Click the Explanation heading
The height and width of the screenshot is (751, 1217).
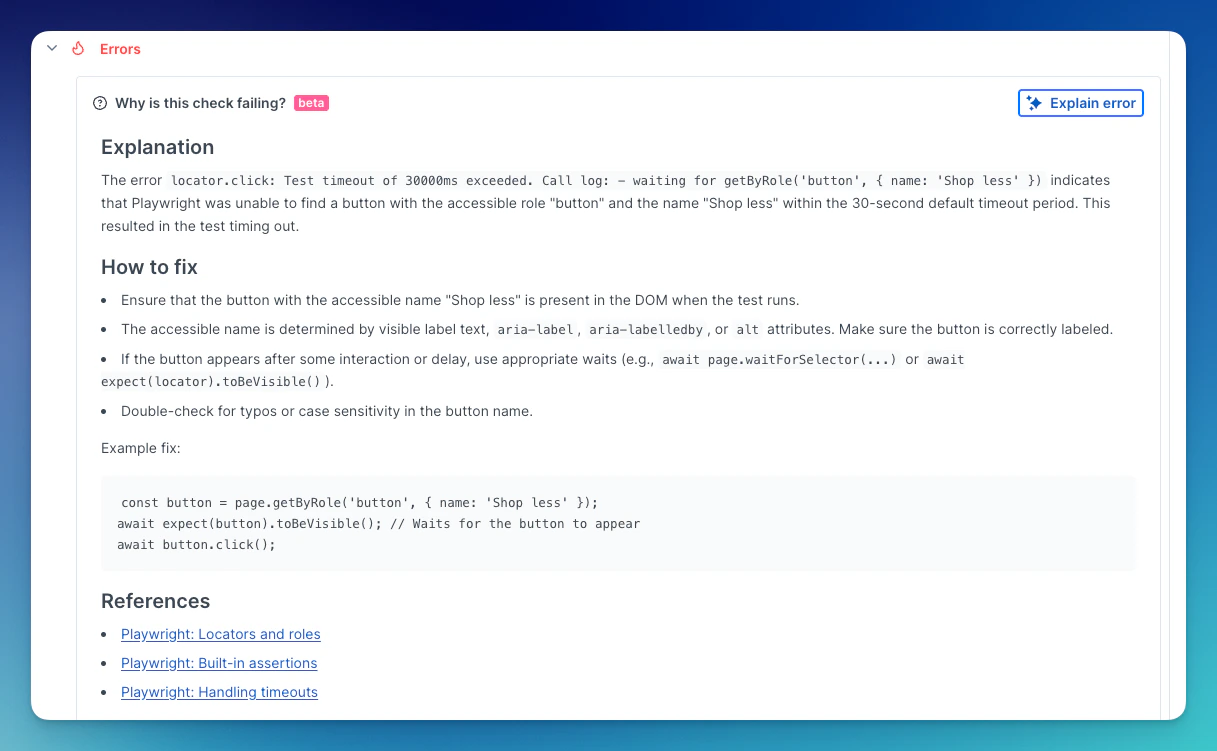pos(158,147)
